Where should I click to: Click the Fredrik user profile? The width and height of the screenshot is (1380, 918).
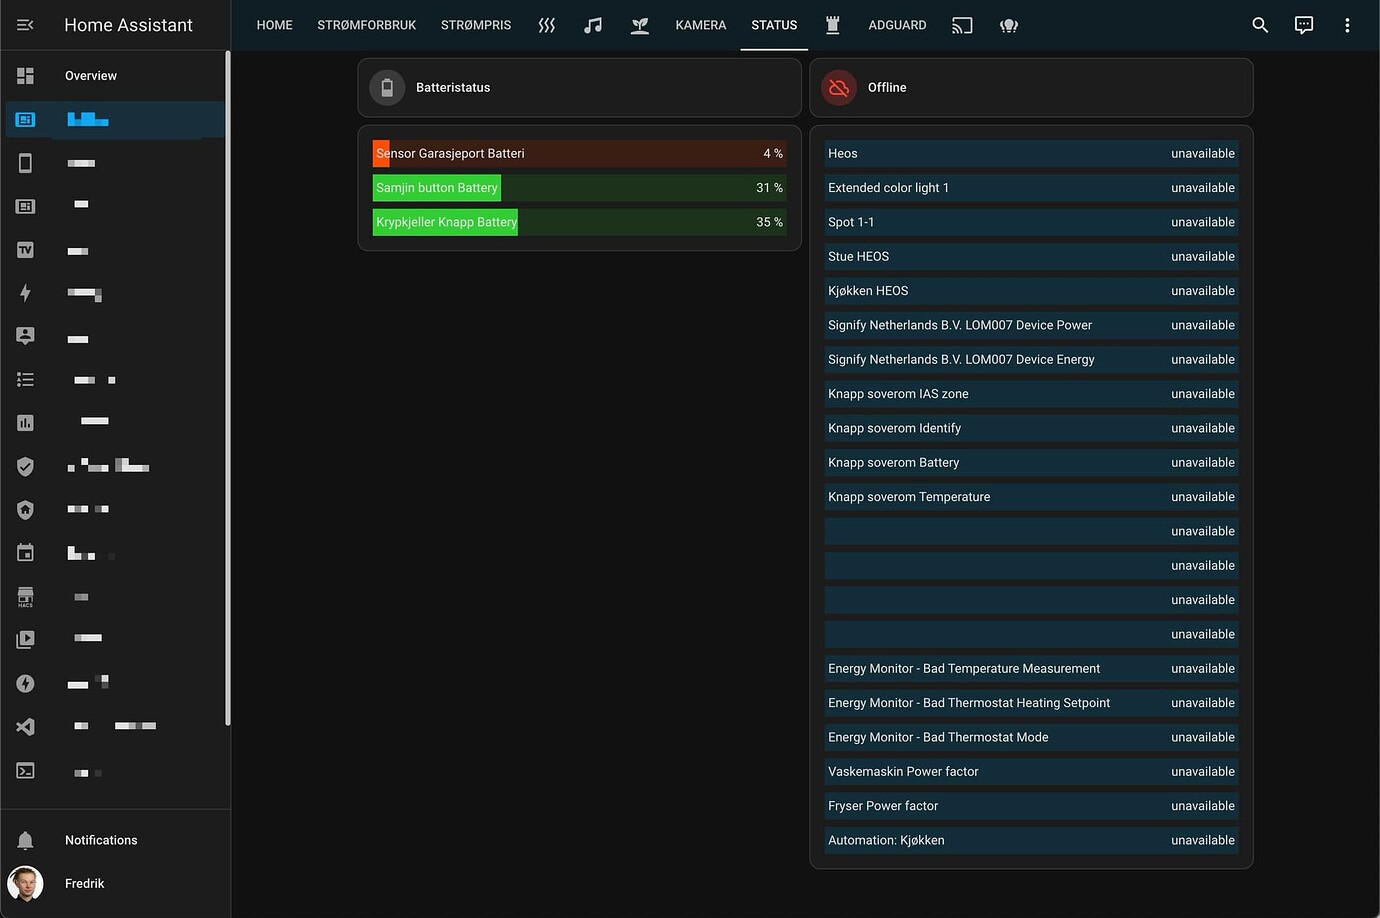[84, 883]
